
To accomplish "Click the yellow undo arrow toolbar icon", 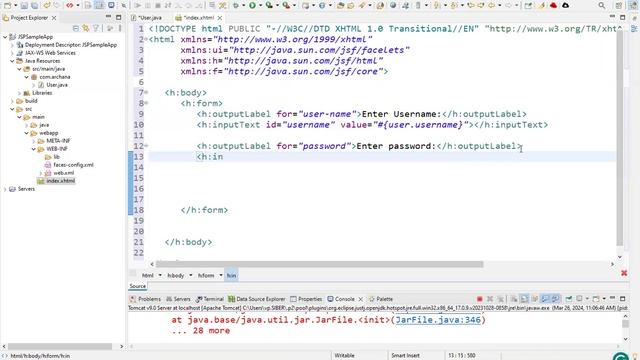I will tap(47, 6).
